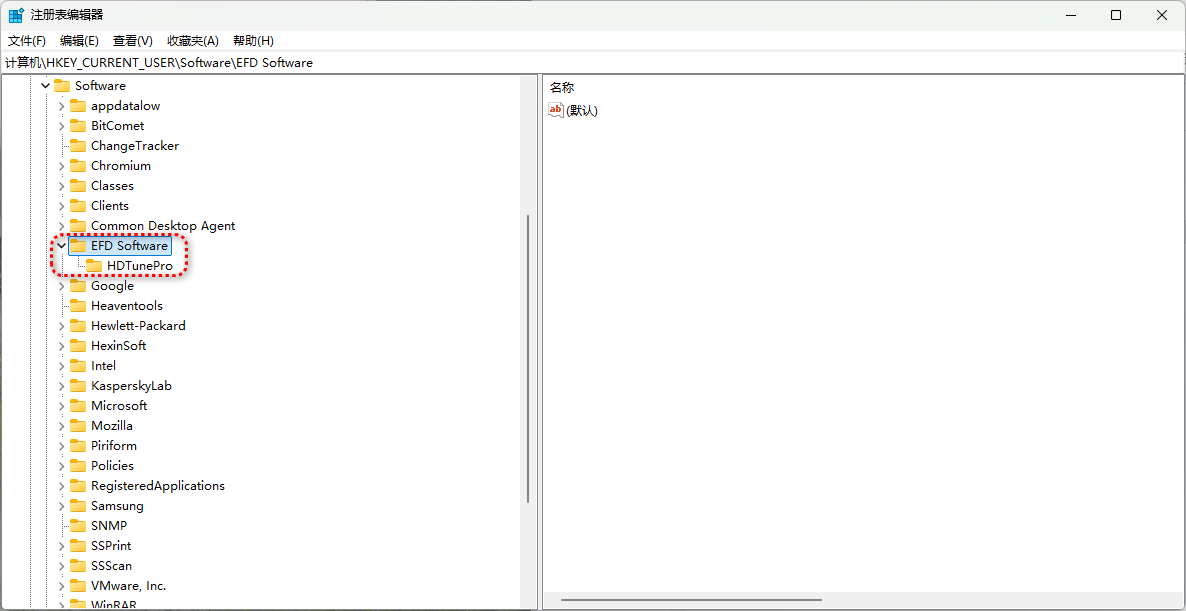Select the RegisteredApplications key
The width and height of the screenshot is (1186, 611).
pyautogui.click(x=158, y=486)
